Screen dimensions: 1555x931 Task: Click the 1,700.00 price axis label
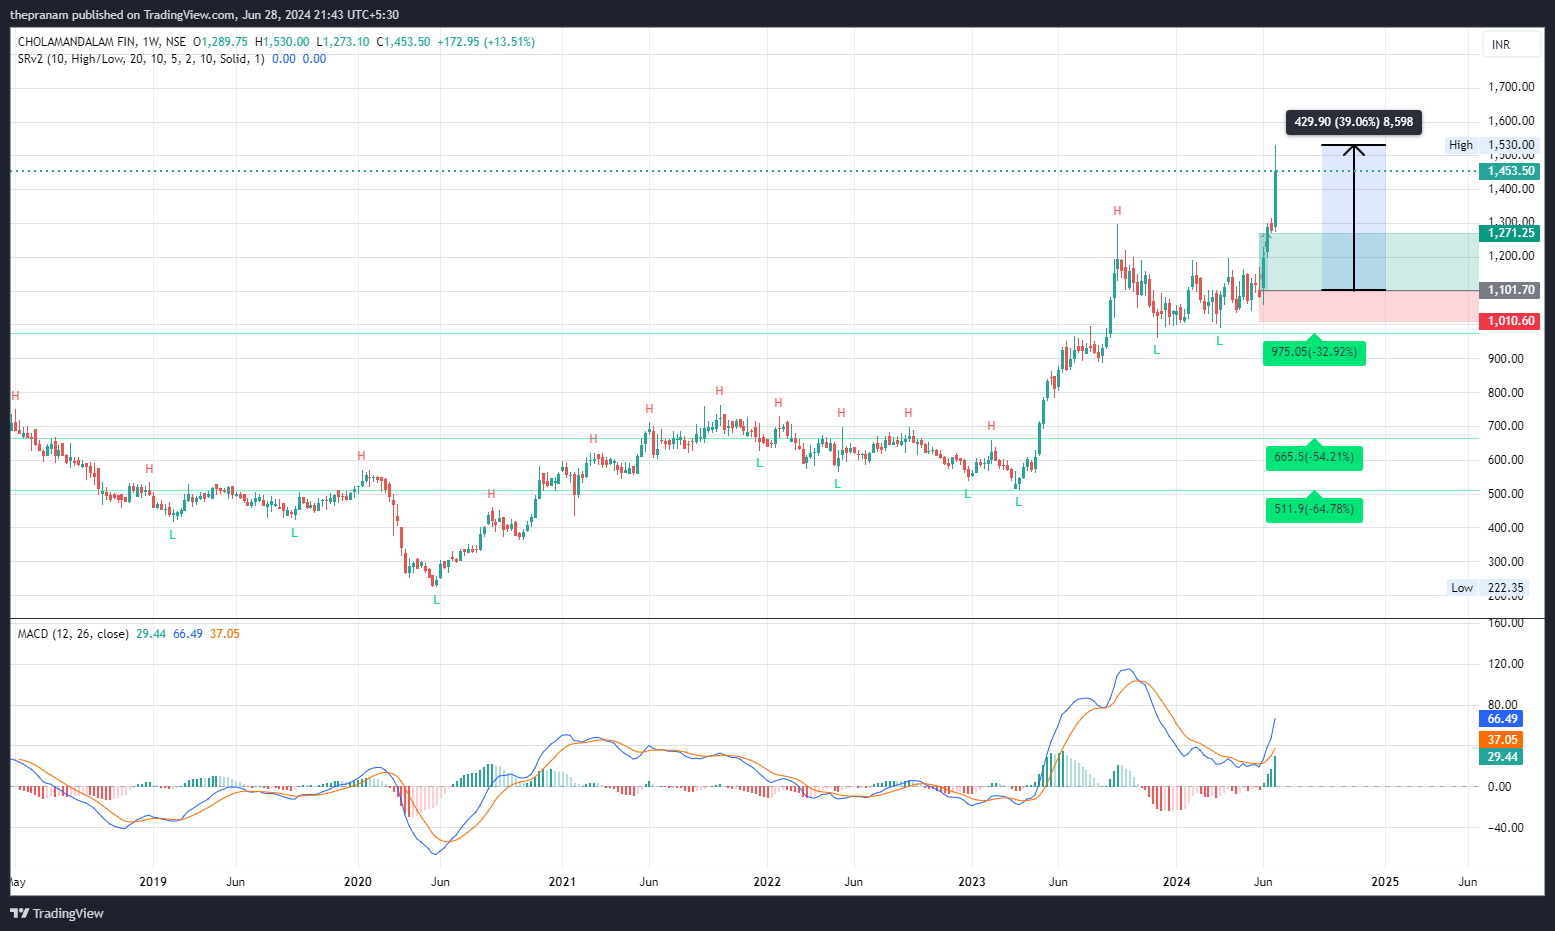[1511, 87]
